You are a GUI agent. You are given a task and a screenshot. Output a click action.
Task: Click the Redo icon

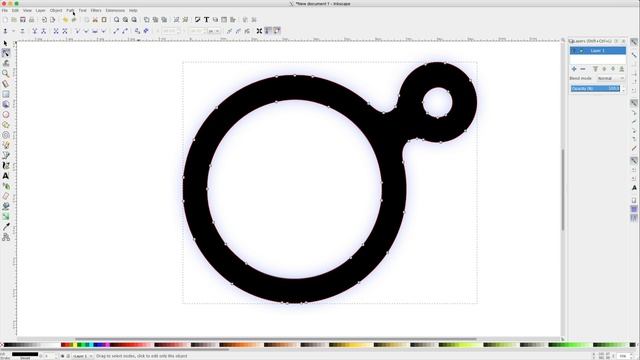pos(74,20)
